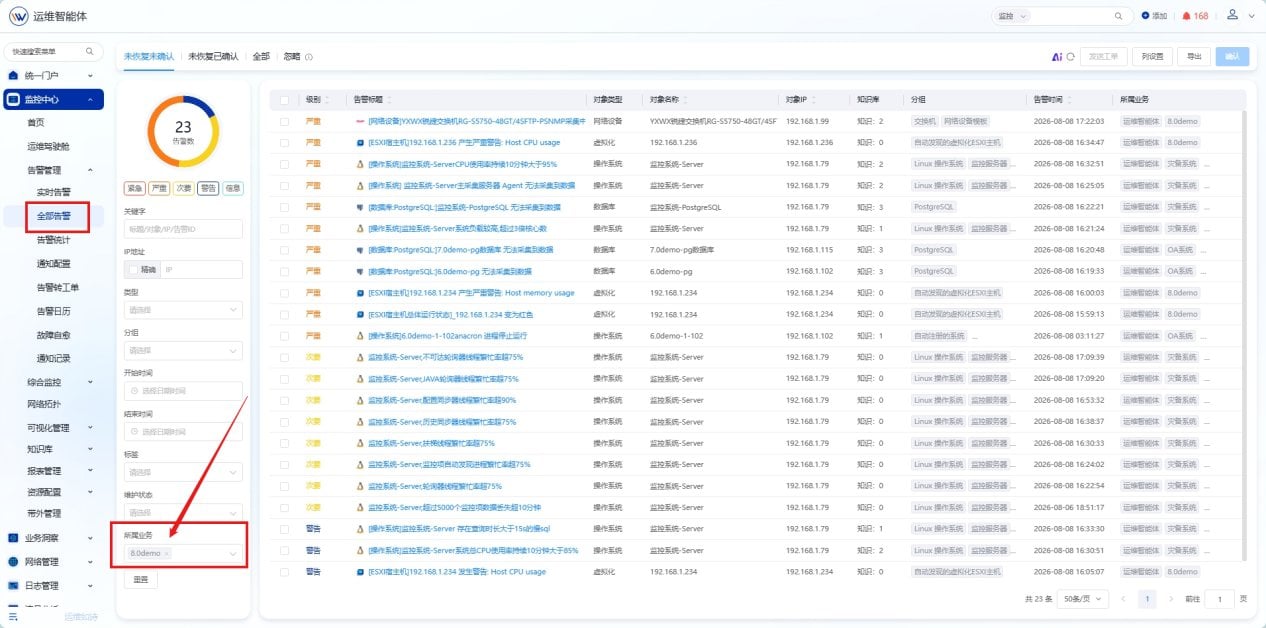
Task: Check the box for ServerCPU使用率持续10分钟 row
Action: [x=284, y=164]
